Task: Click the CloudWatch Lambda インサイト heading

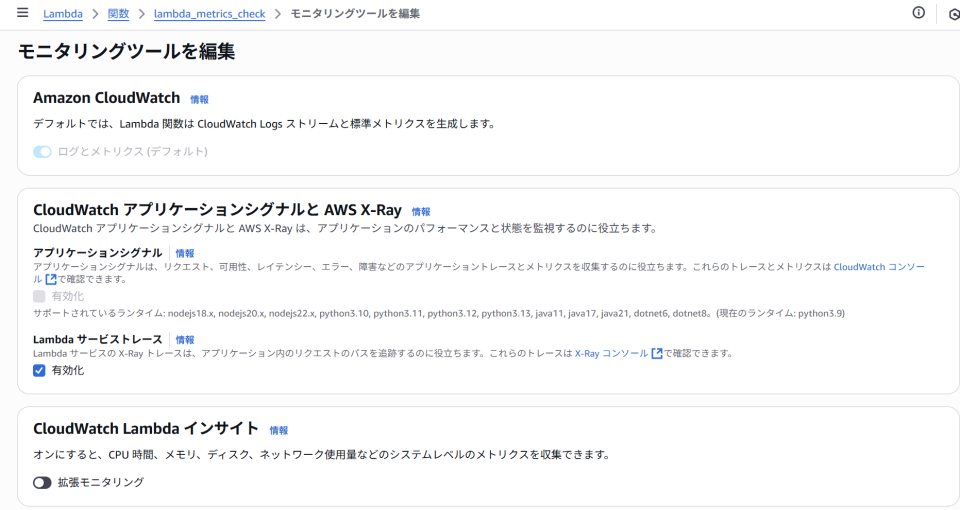Action: pyautogui.click(x=146, y=429)
